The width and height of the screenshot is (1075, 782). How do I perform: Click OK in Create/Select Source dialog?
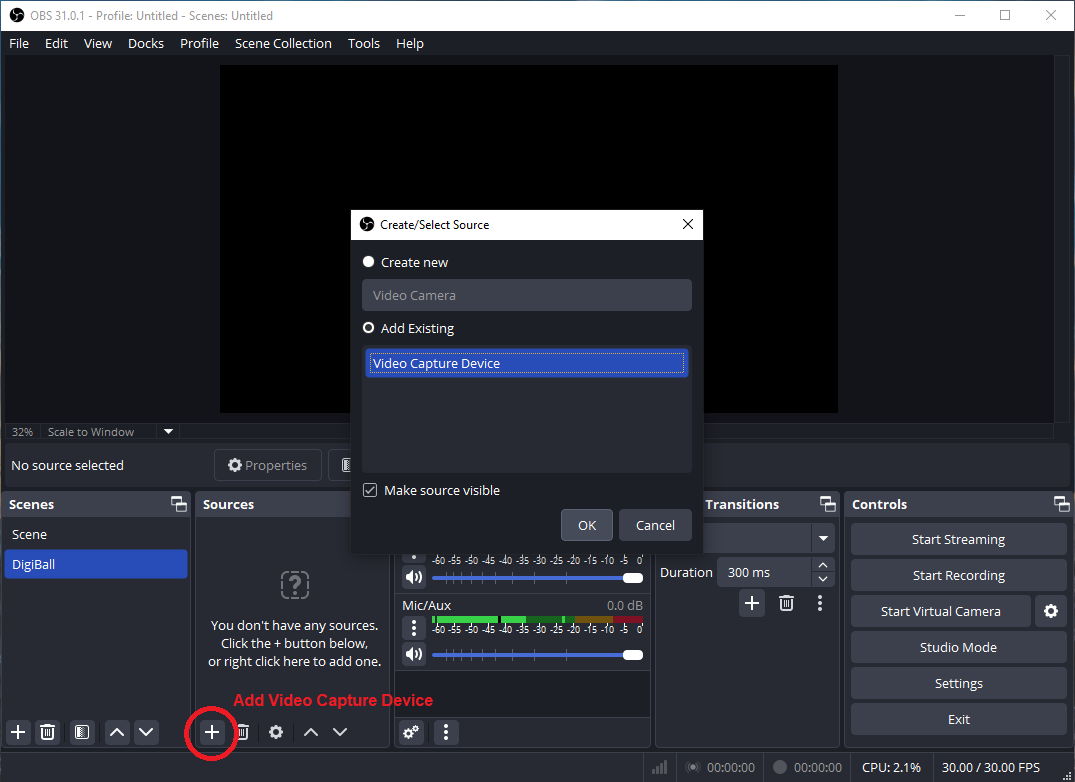[x=587, y=525]
